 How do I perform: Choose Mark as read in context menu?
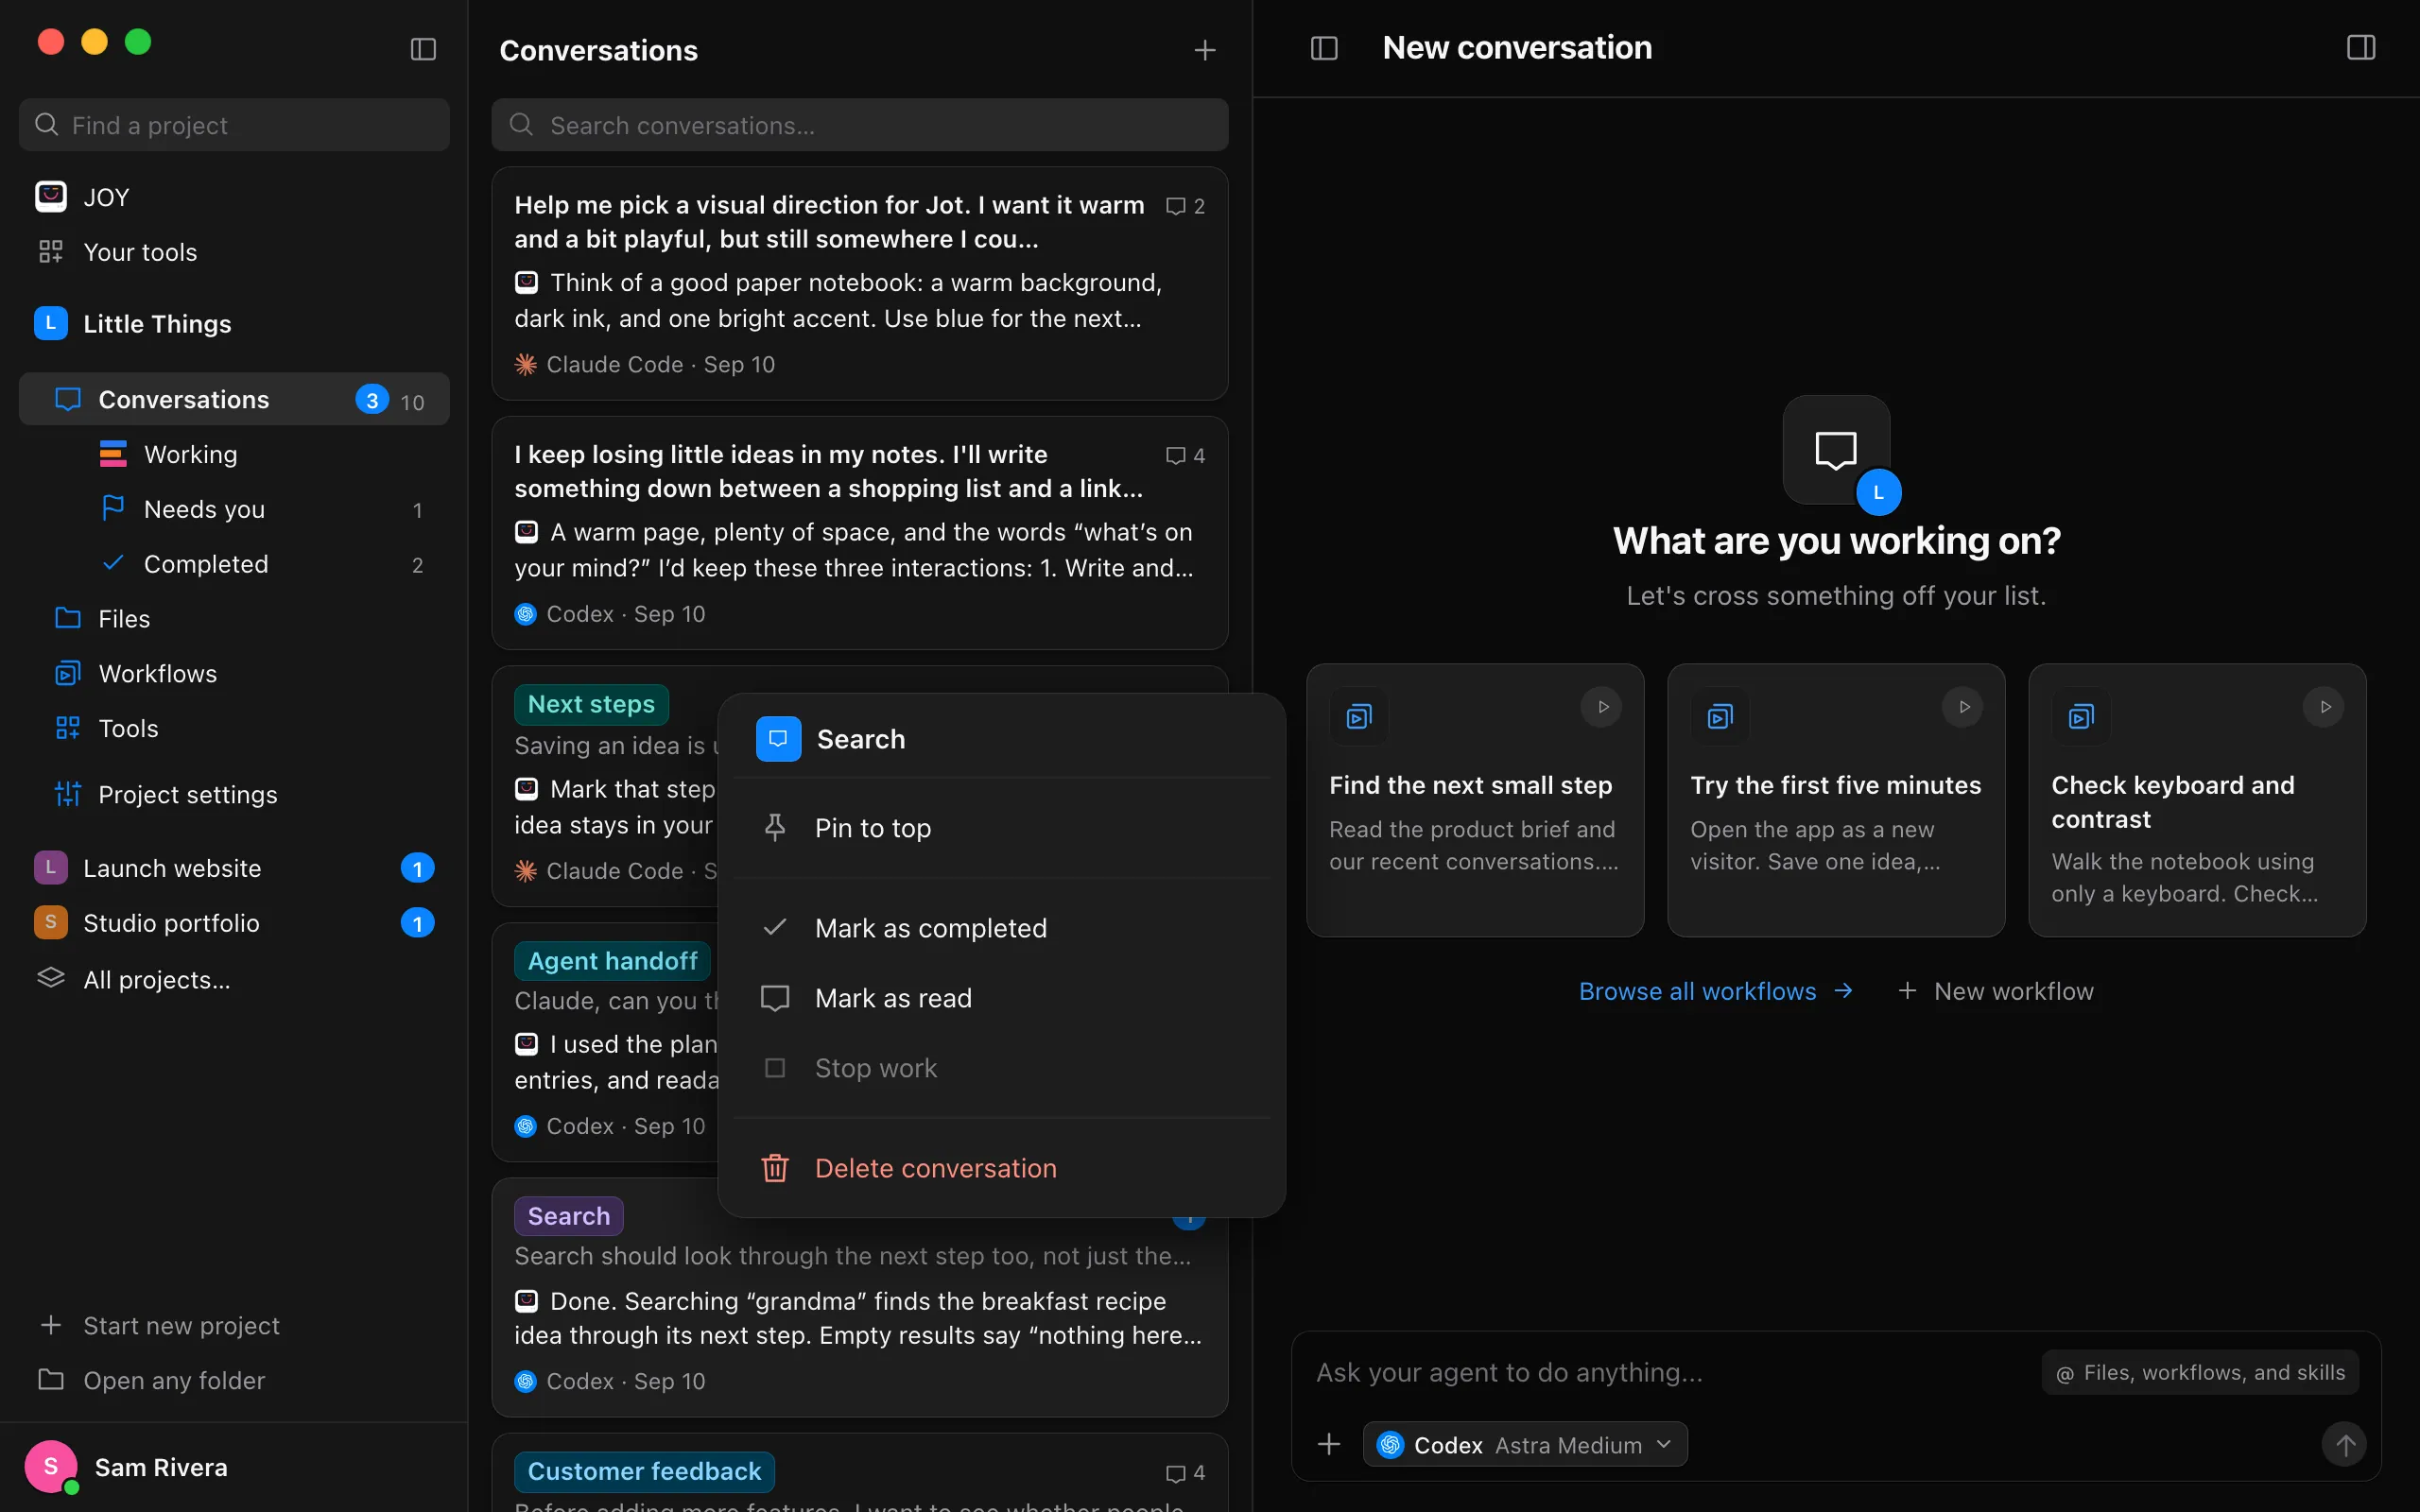1002,998
